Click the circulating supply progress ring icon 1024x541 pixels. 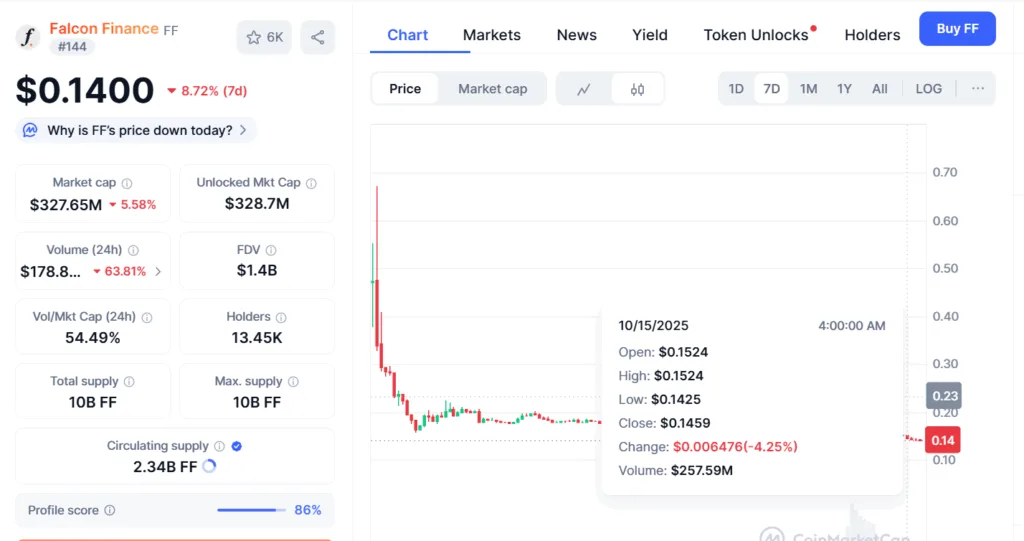[209, 467]
